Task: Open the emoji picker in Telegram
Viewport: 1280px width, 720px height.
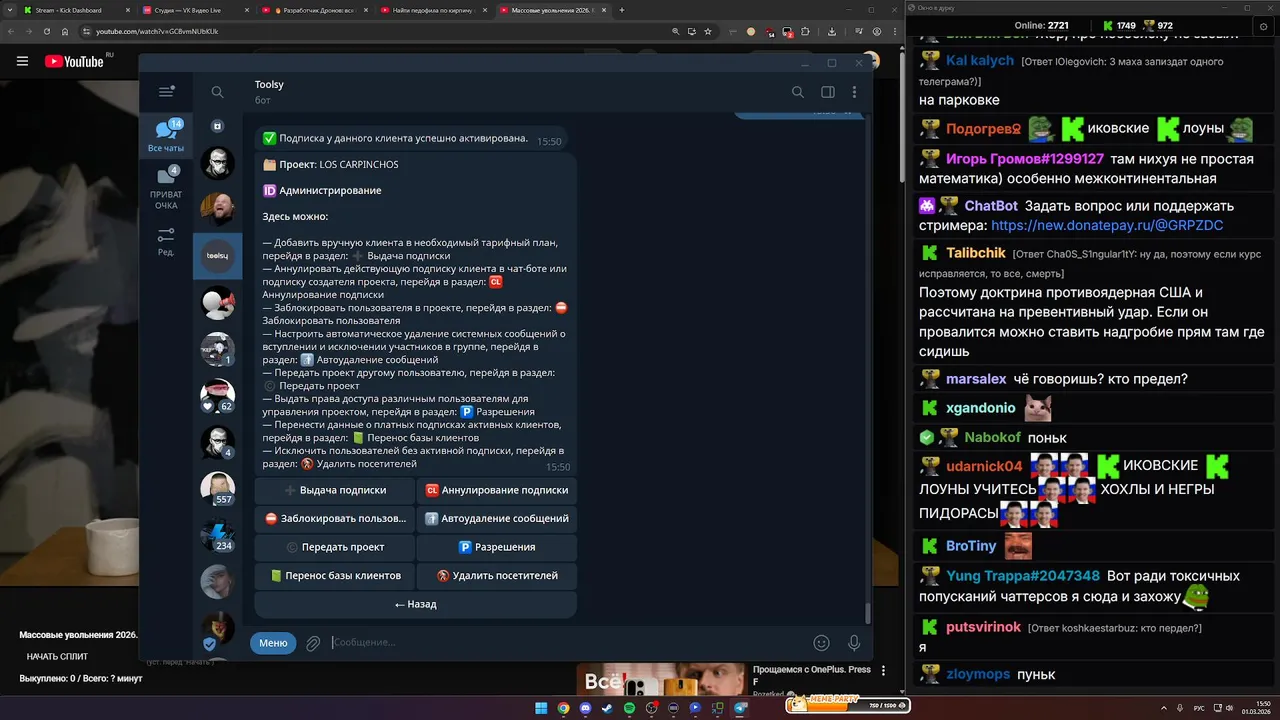Action: tap(822, 643)
